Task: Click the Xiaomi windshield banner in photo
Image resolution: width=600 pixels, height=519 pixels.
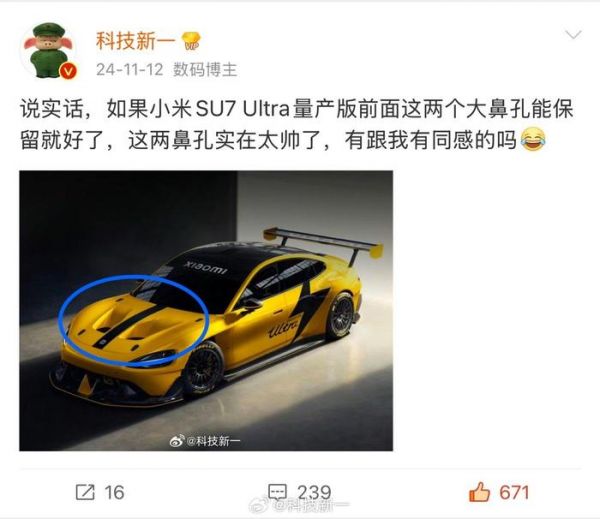Action: pyautogui.click(x=205, y=268)
